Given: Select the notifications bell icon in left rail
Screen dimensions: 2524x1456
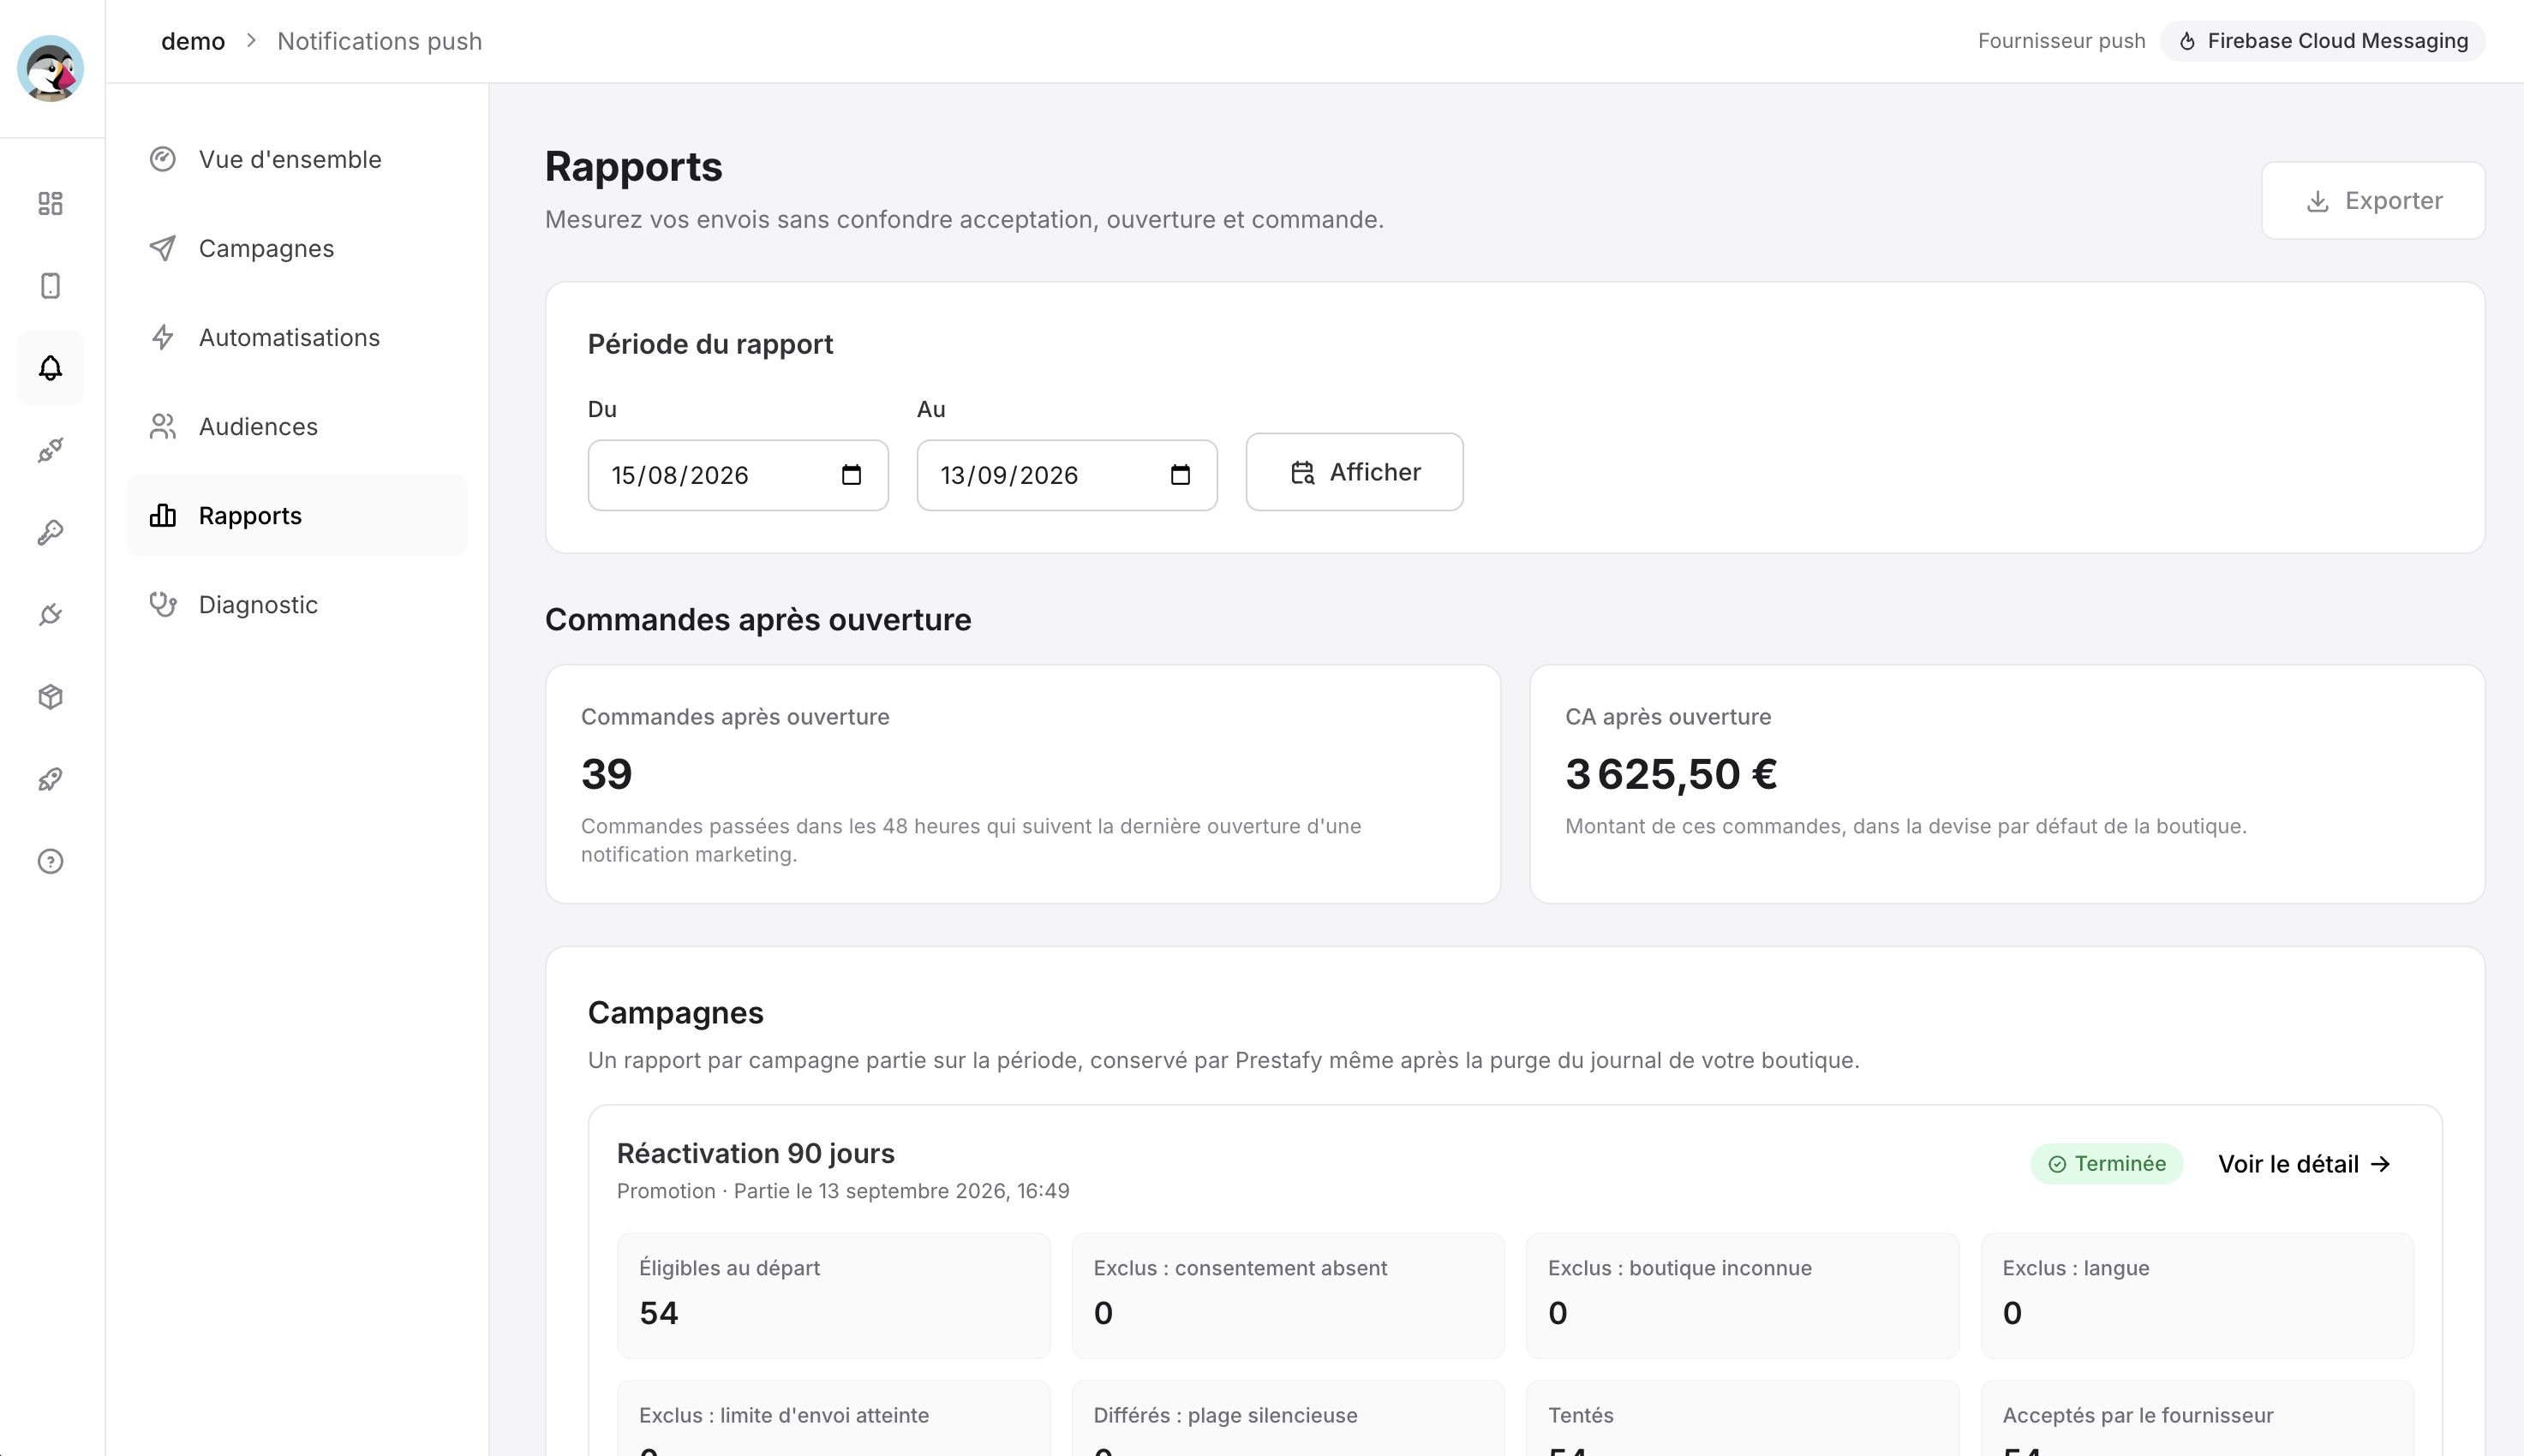Looking at the screenshot, I should (50, 367).
